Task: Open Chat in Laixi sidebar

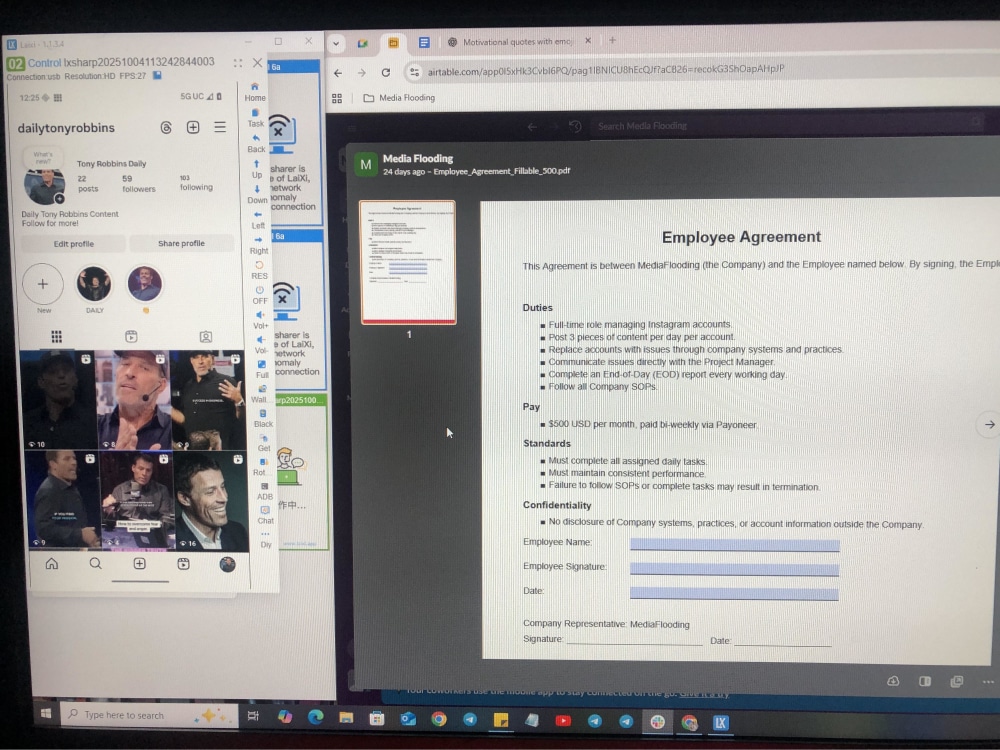Action: (265, 515)
